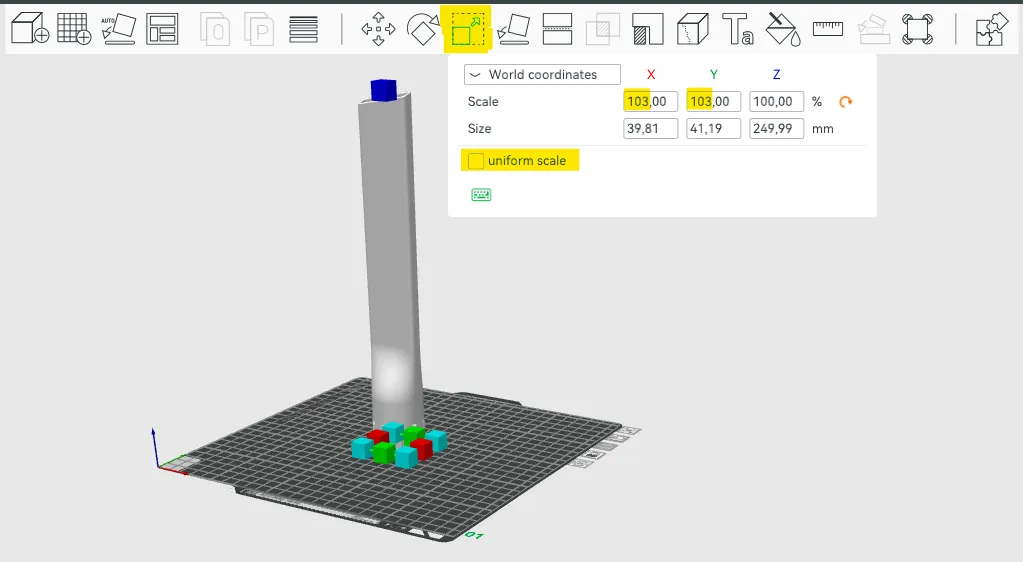
Task: Click the Add object cube icon
Action: pos(30,29)
